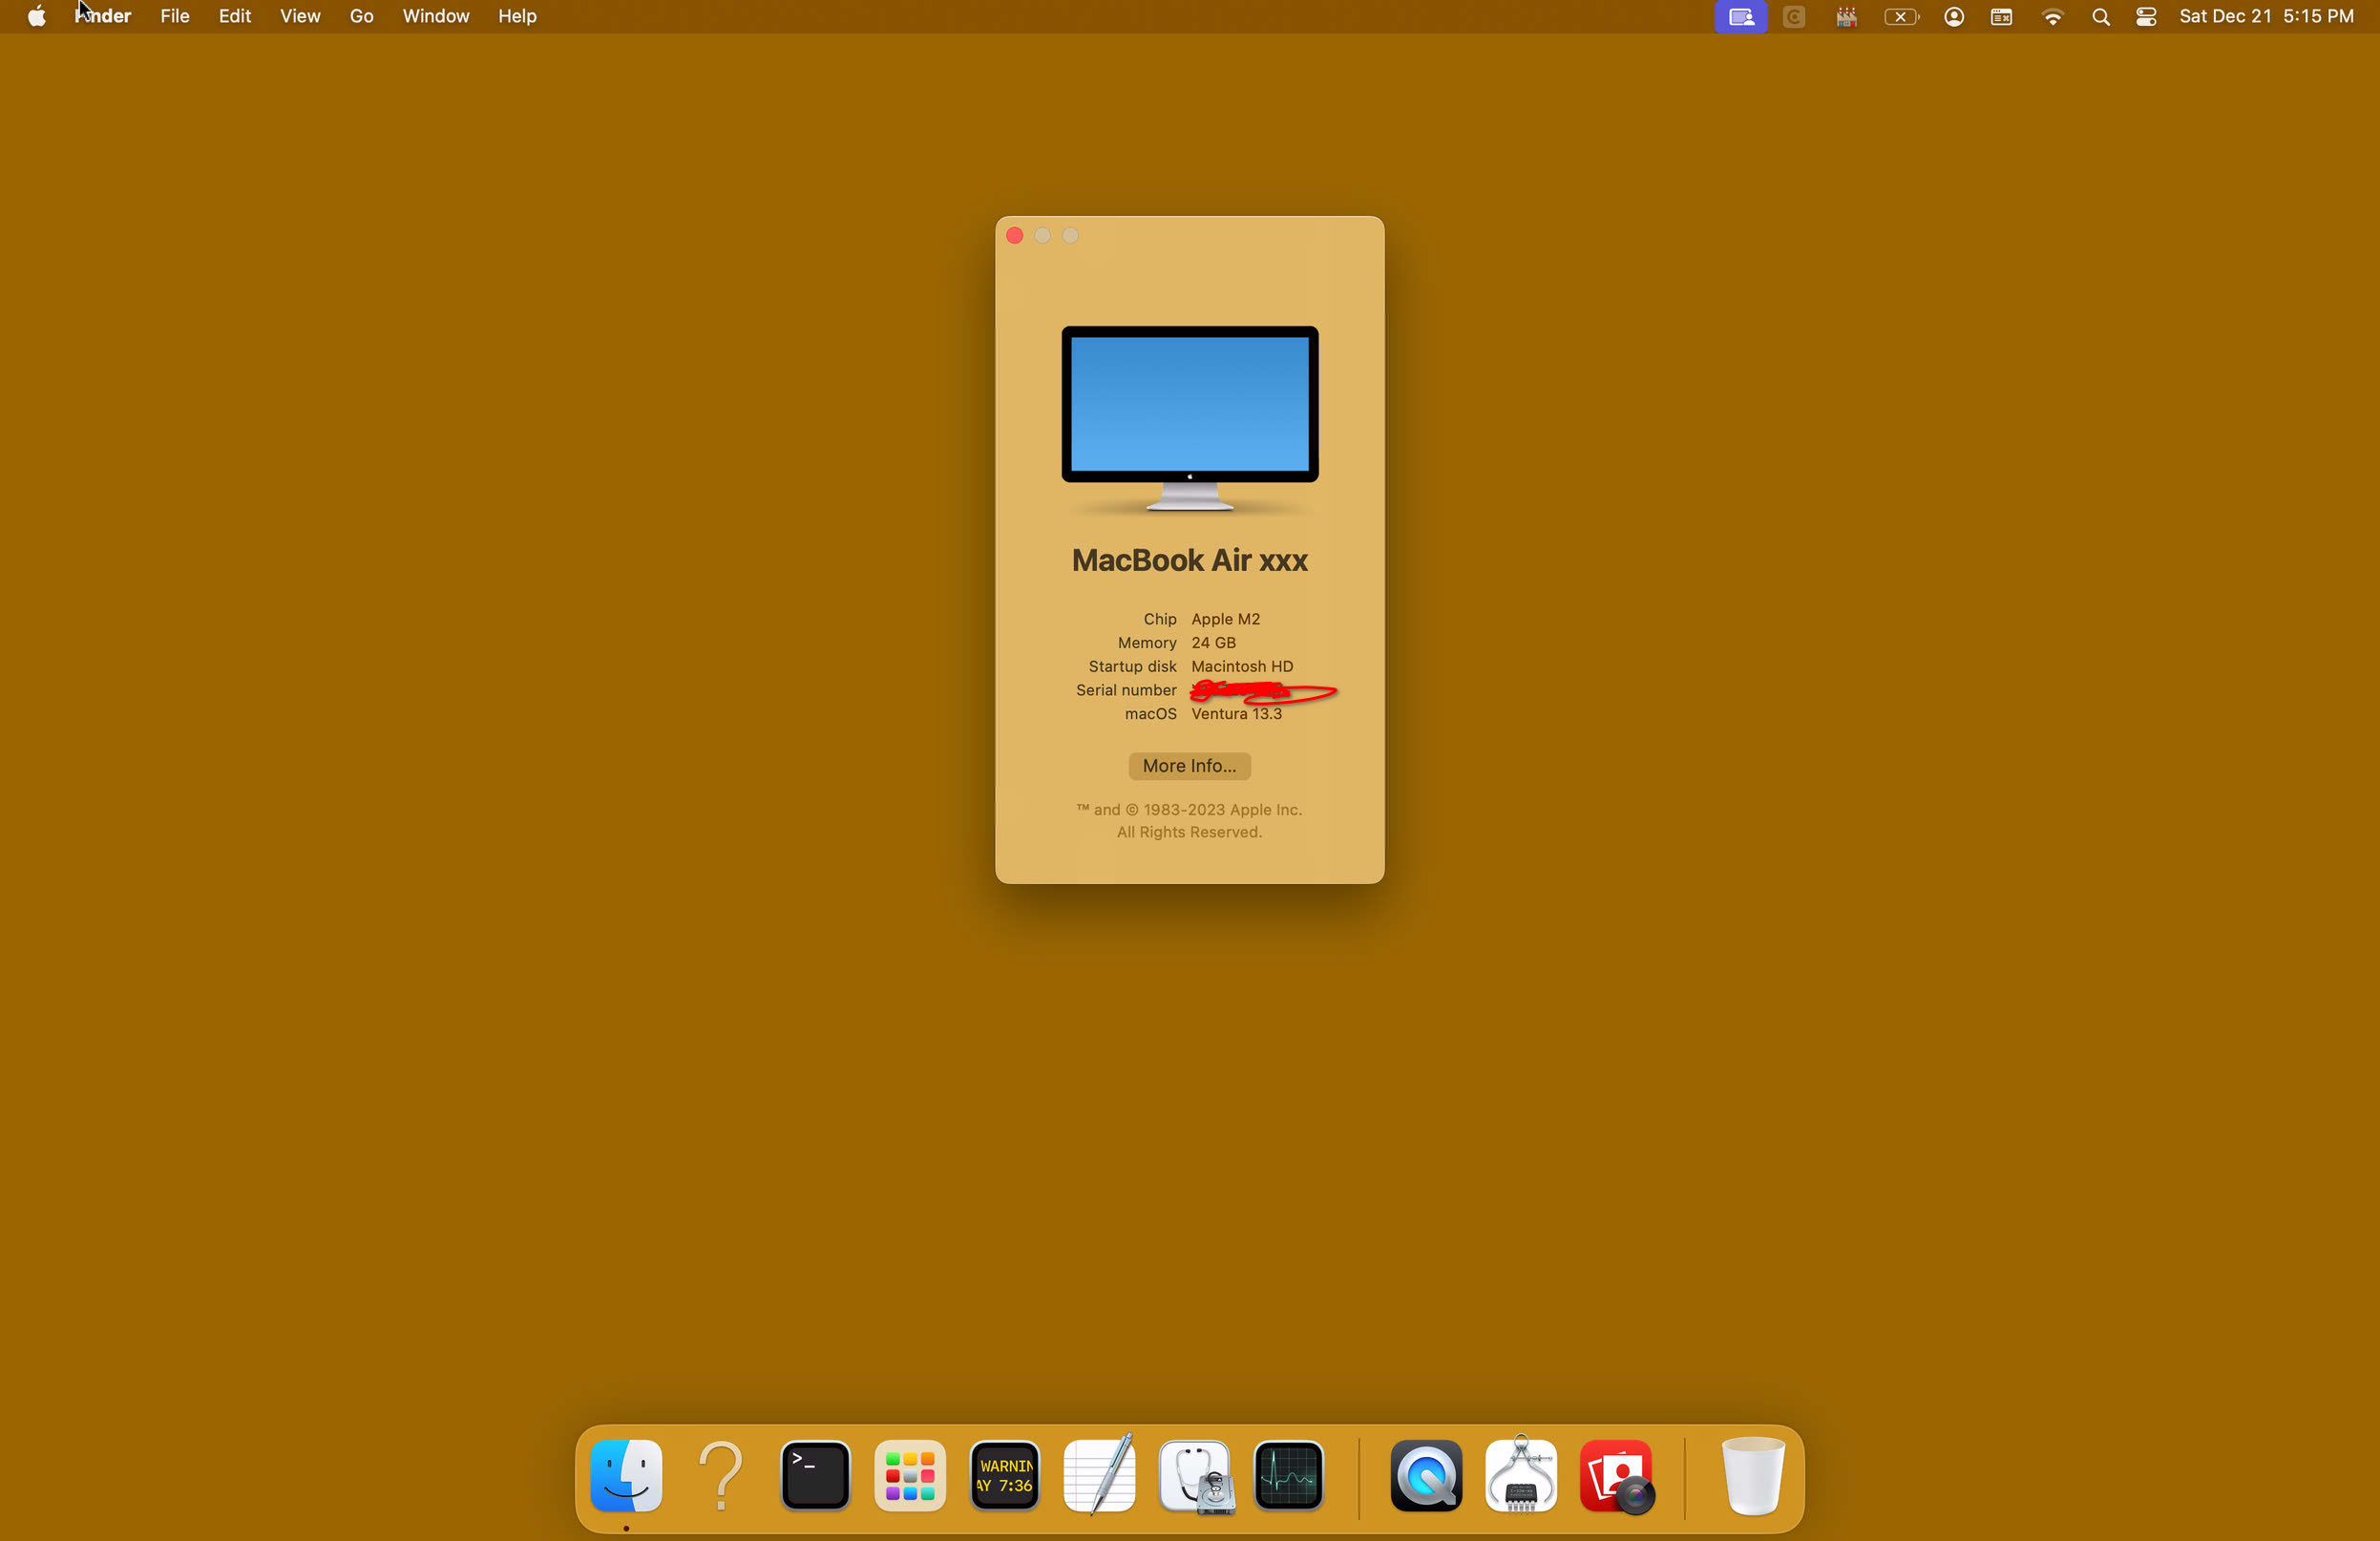Click the Apple Inc. copyright notice
Viewport: 2380px width, 1541px height.
pos(1190,821)
